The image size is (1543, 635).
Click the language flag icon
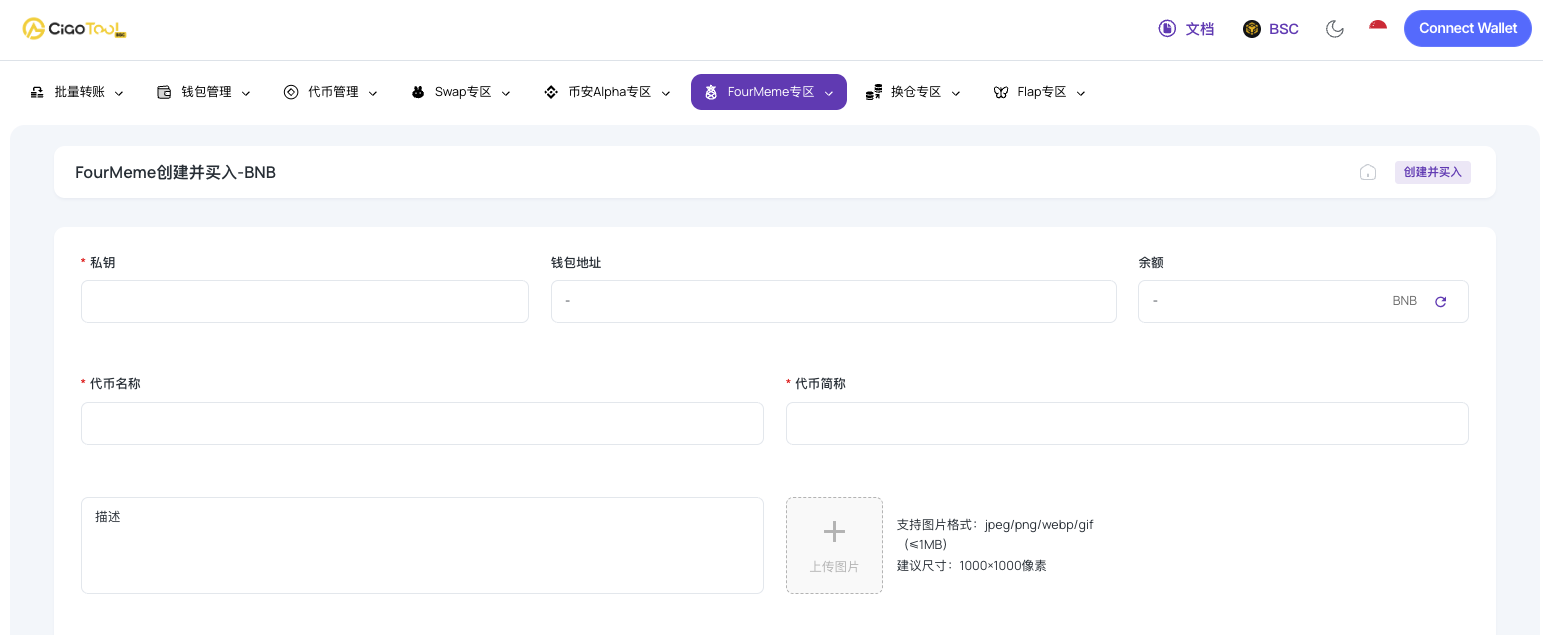pos(1378,28)
